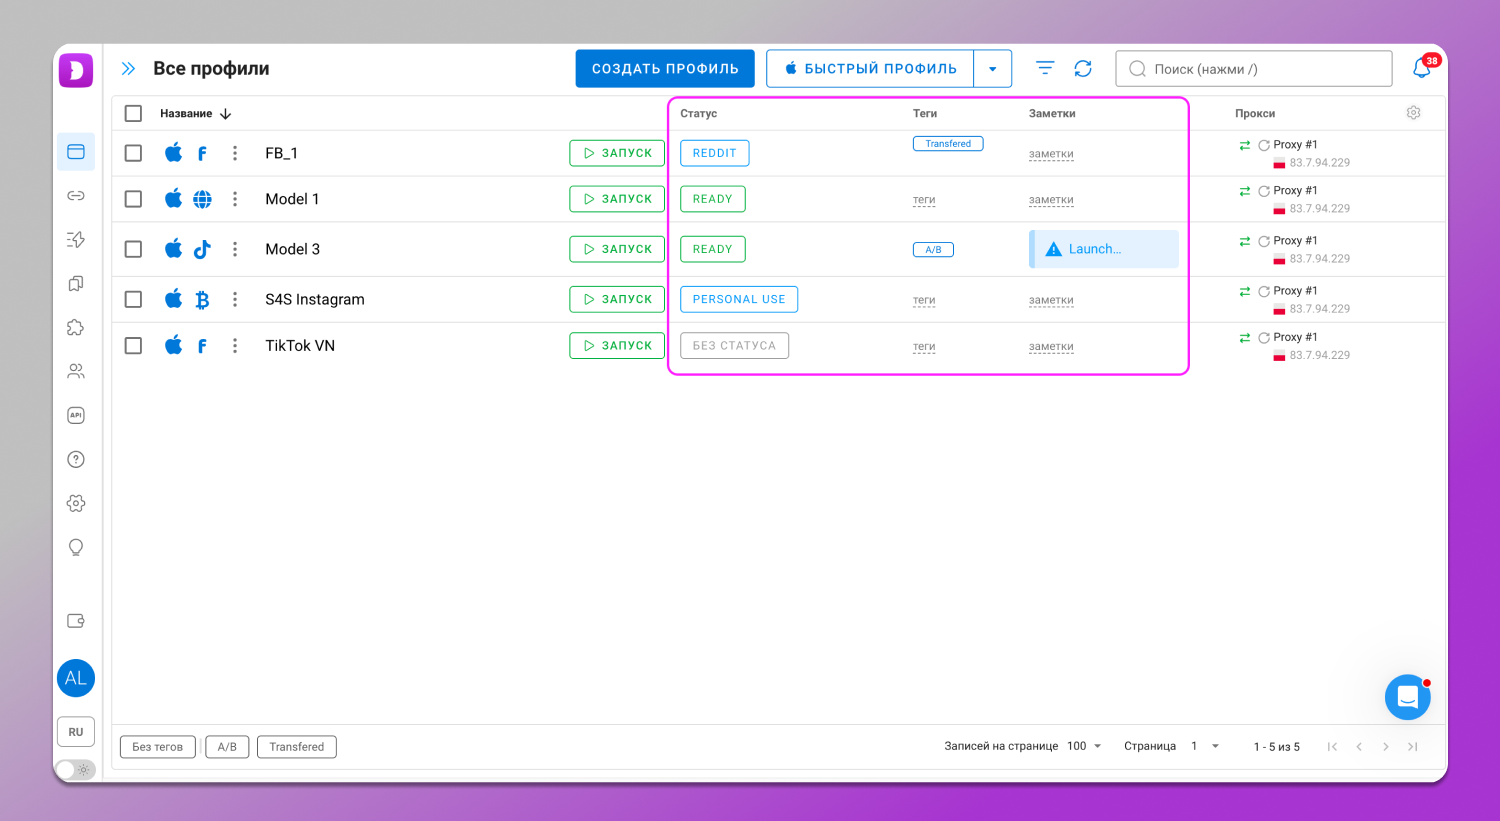
Task: Tick the checkbox for TikTok VN
Action: (x=133, y=346)
